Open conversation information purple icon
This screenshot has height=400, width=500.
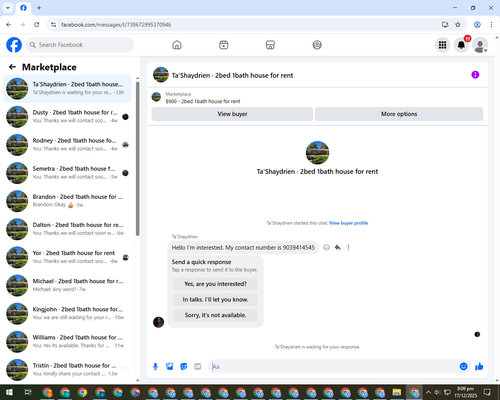point(475,75)
